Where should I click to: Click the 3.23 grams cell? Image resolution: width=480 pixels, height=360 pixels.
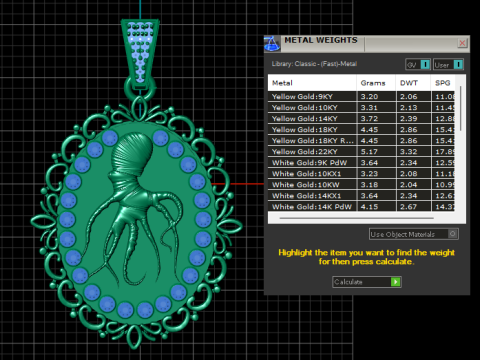coord(376,174)
